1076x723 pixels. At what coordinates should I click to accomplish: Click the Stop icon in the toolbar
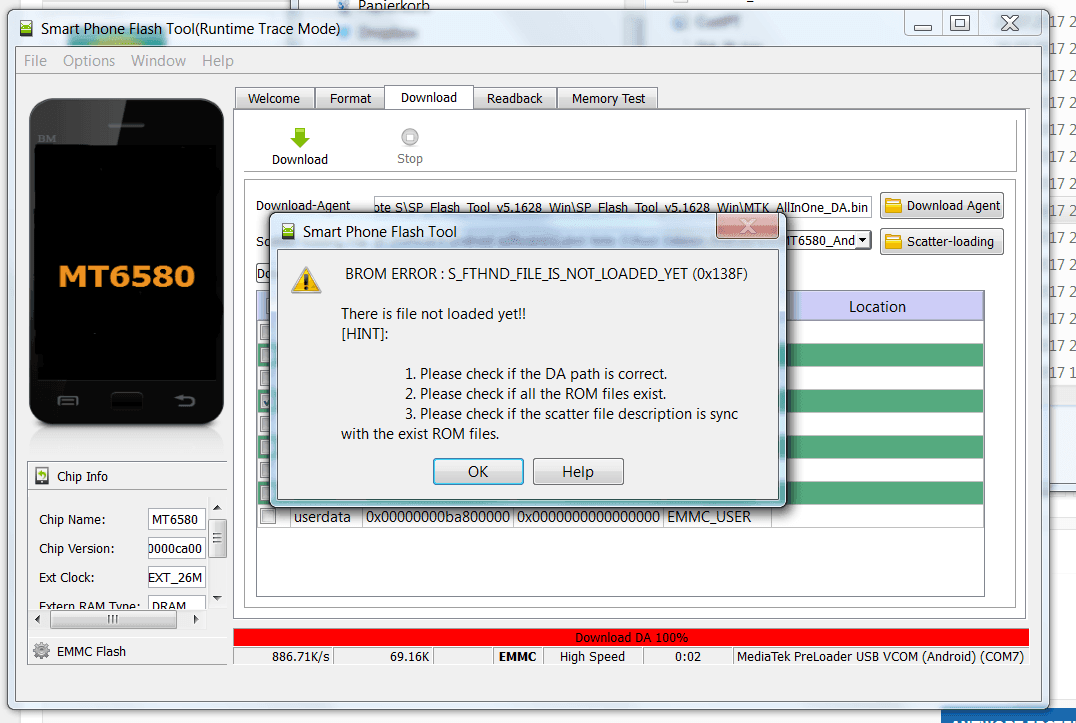pos(410,137)
